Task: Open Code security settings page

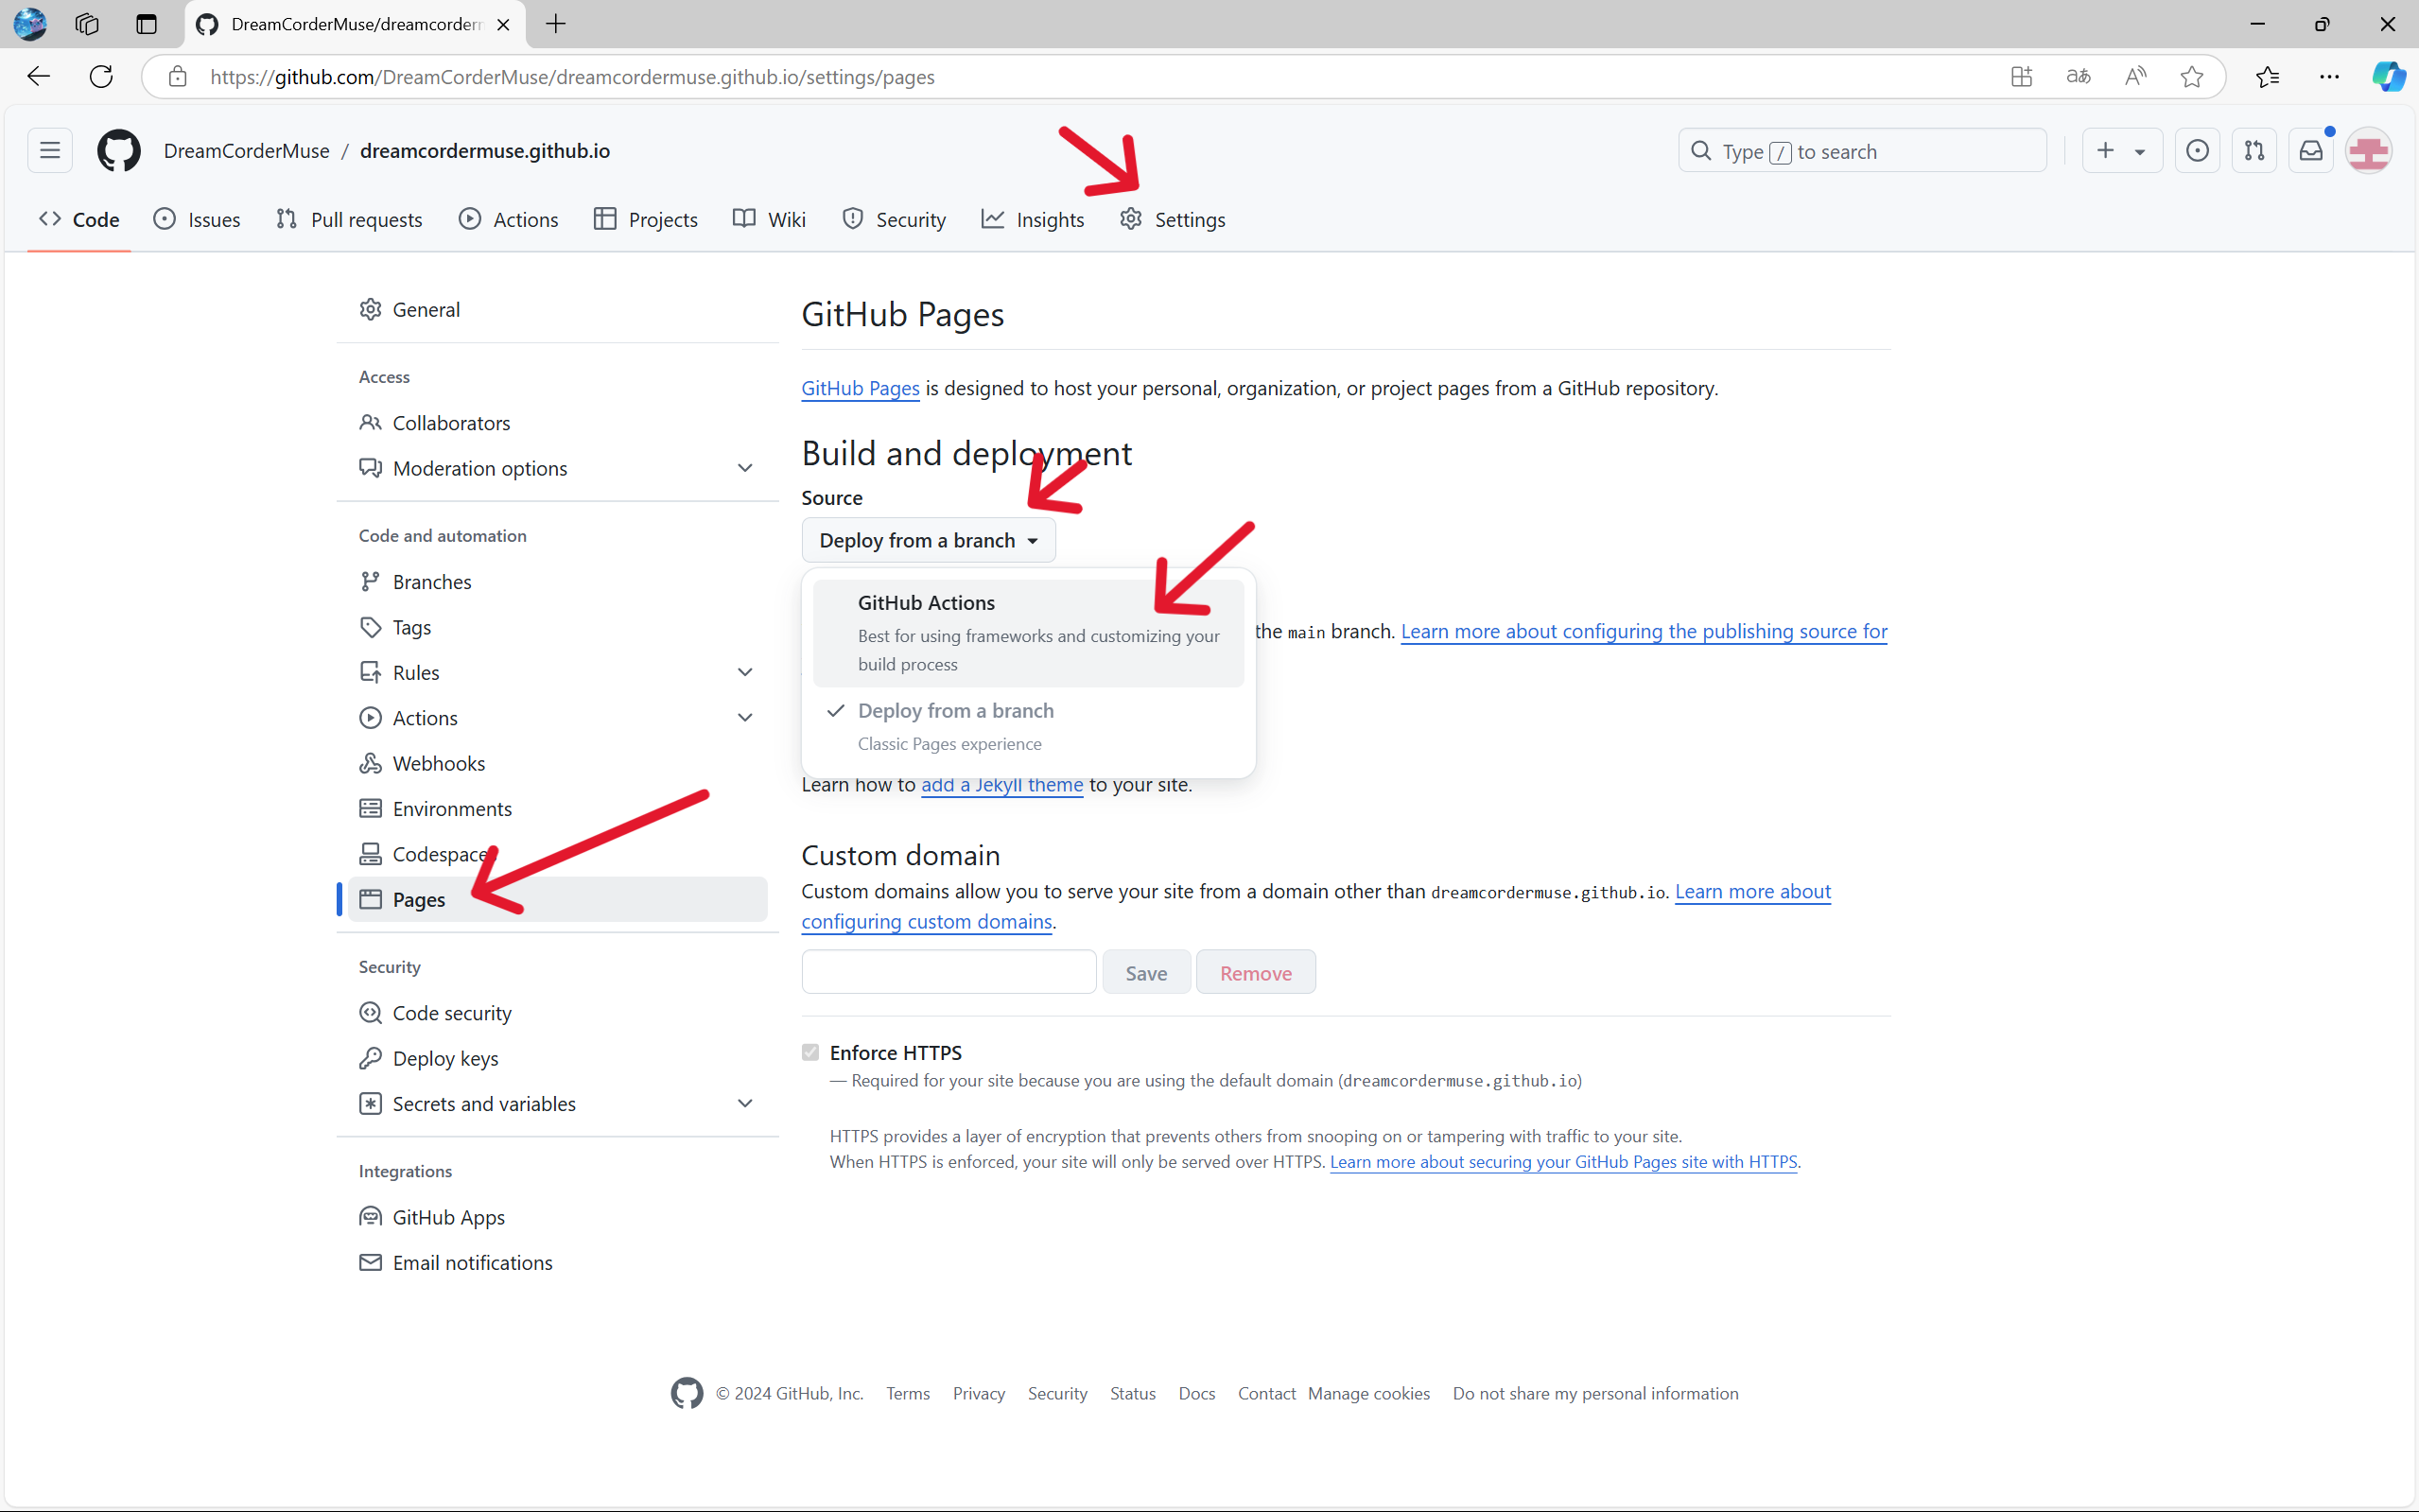Action: click(557, 1013)
